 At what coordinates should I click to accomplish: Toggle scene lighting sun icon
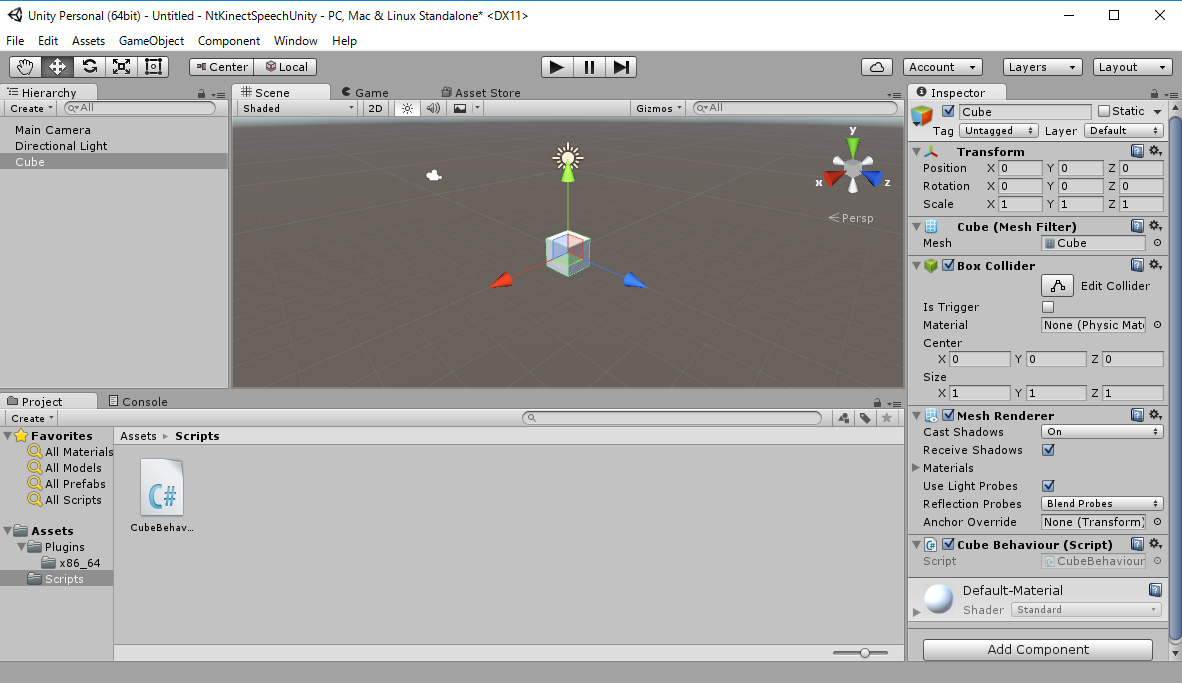click(x=407, y=108)
